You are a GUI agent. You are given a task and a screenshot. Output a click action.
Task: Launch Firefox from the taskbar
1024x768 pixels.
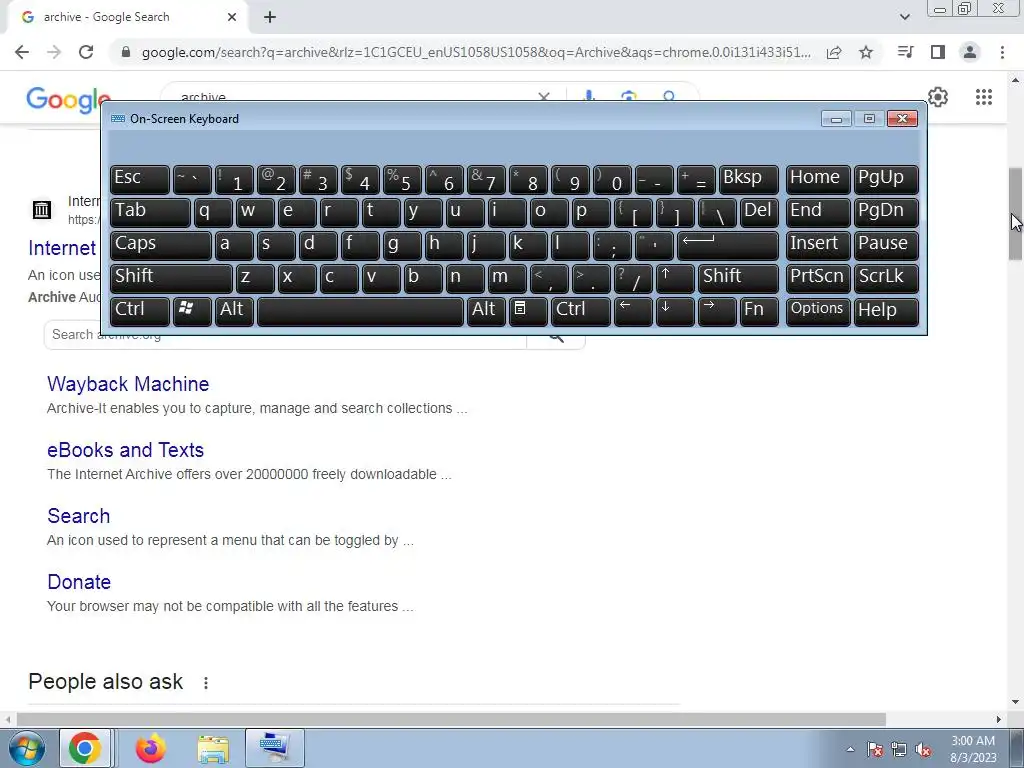click(x=151, y=748)
